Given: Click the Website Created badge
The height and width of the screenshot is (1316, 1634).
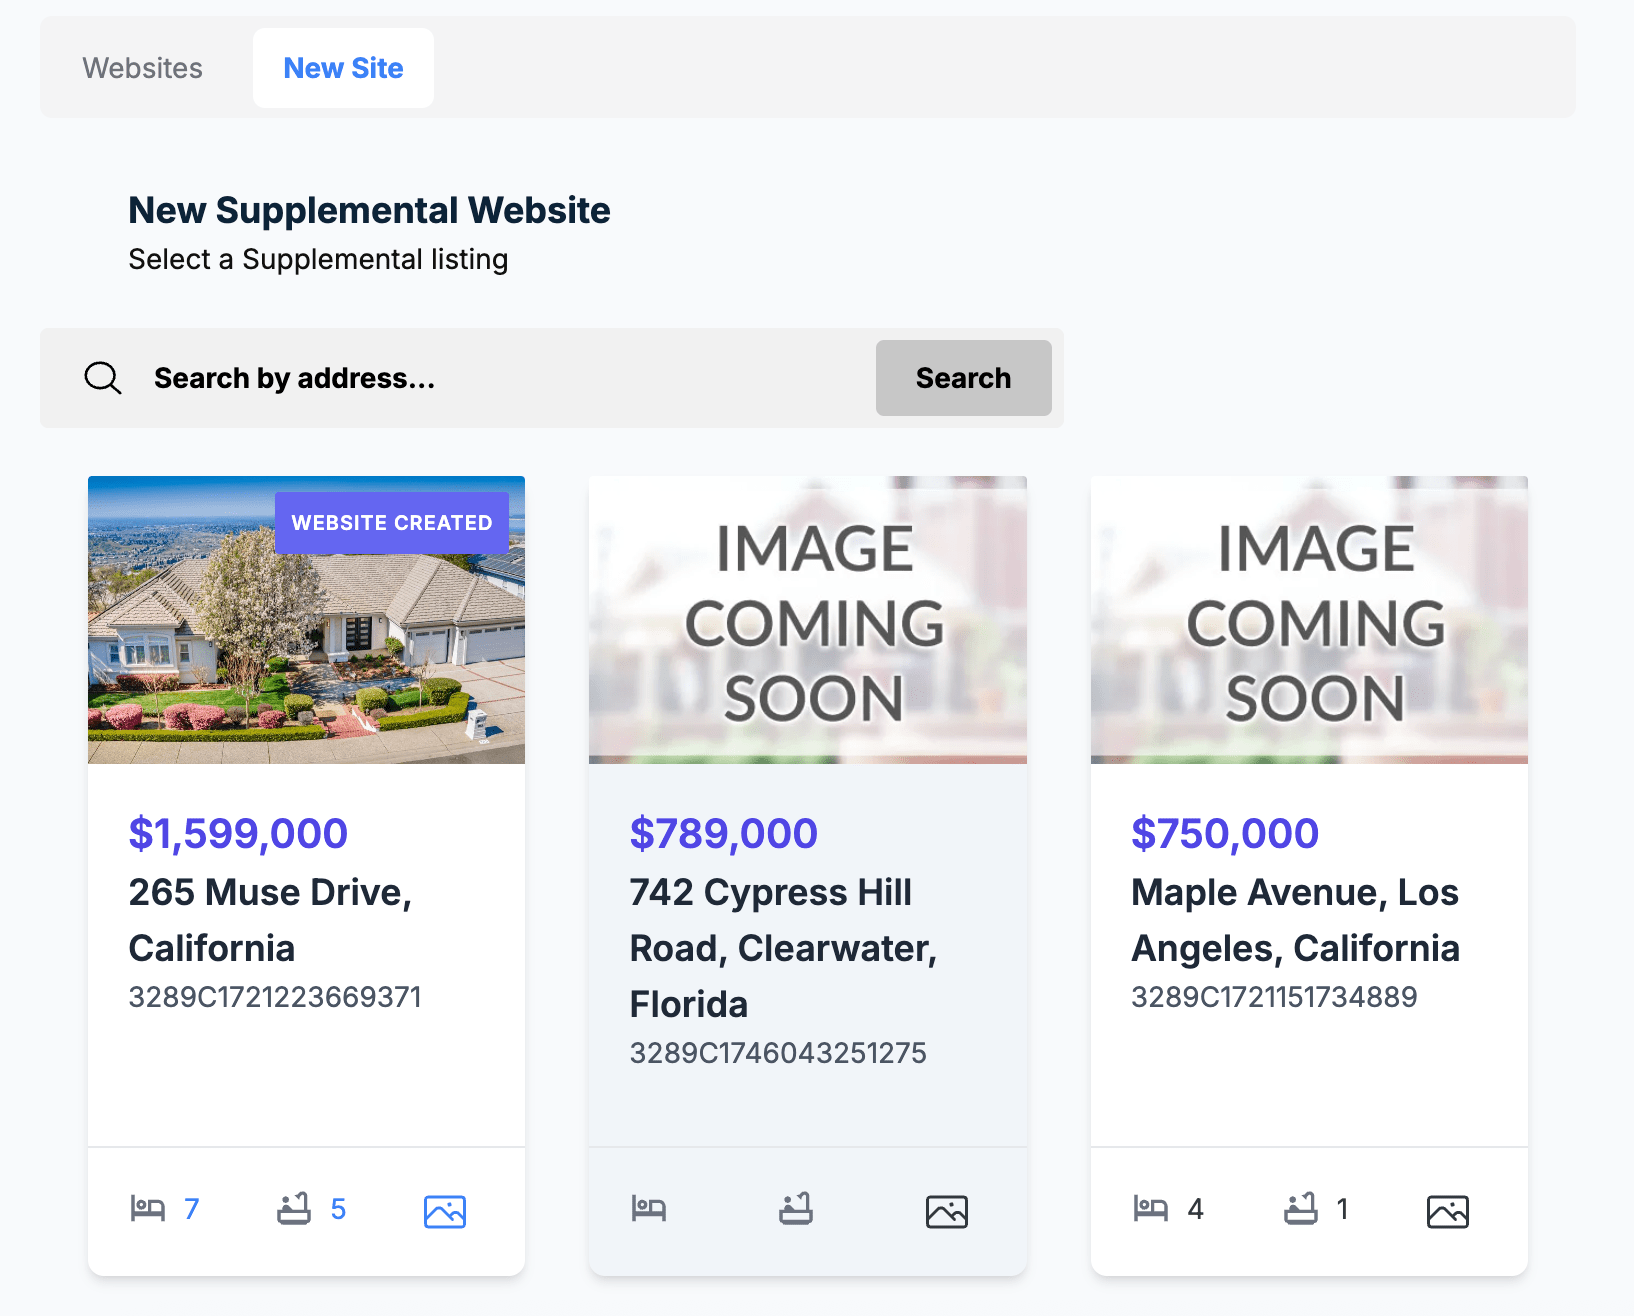Looking at the screenshot, I should pos(392,523).
